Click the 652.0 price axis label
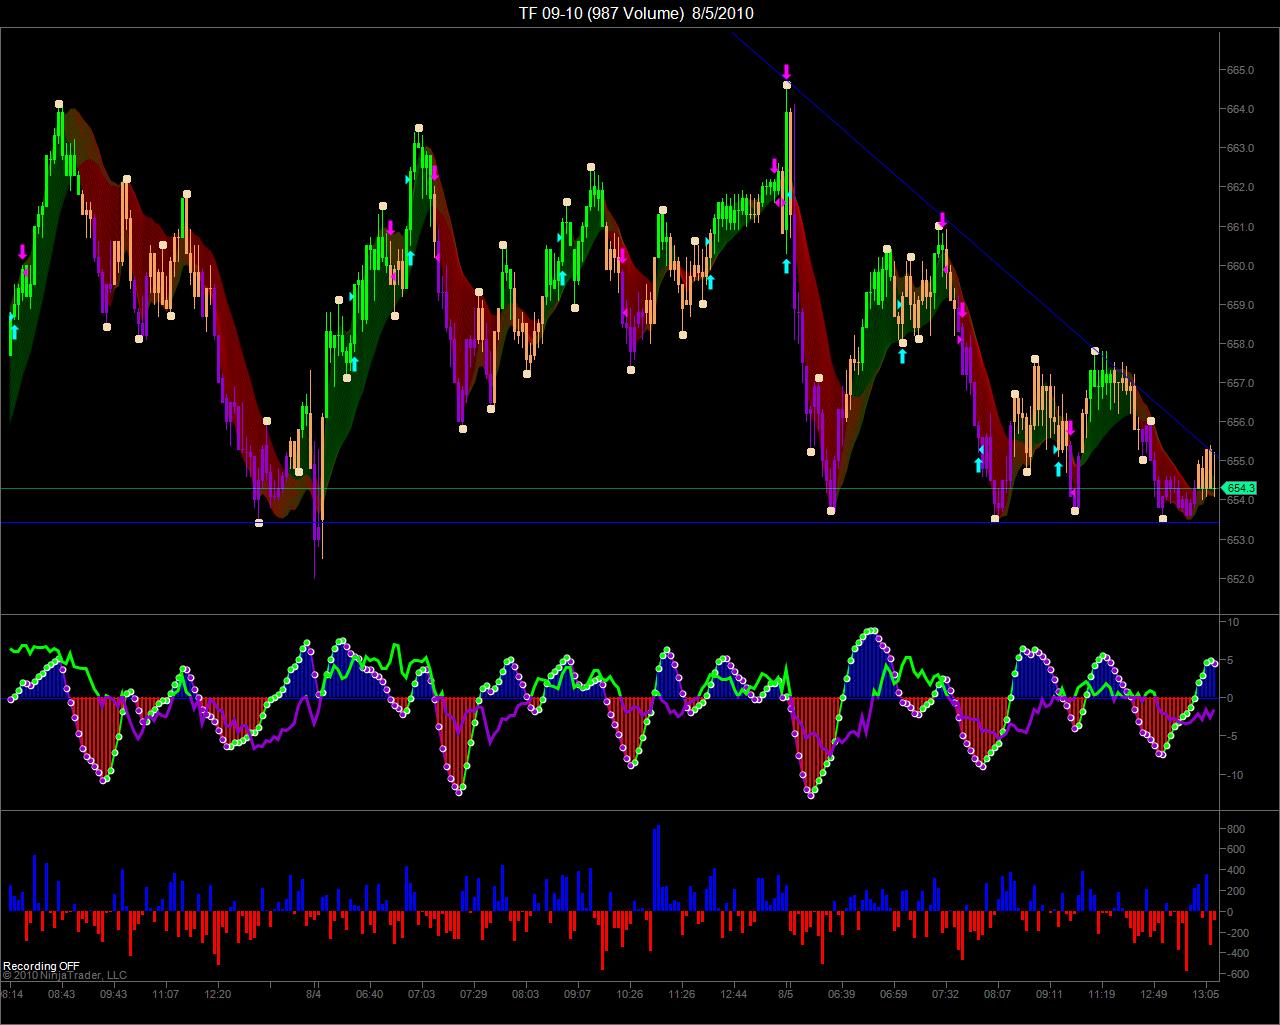 (x=1241, y=579)
